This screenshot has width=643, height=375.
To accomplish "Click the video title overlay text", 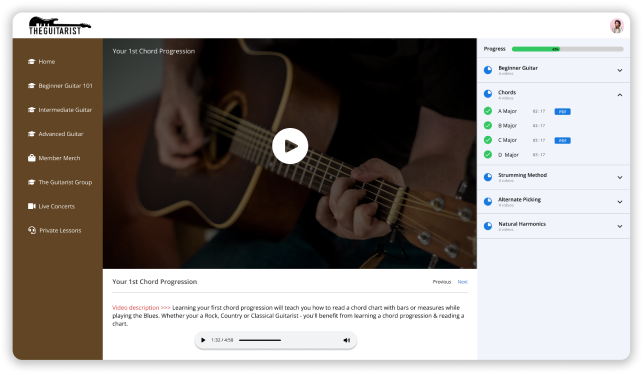I will [x=153, y=51].
